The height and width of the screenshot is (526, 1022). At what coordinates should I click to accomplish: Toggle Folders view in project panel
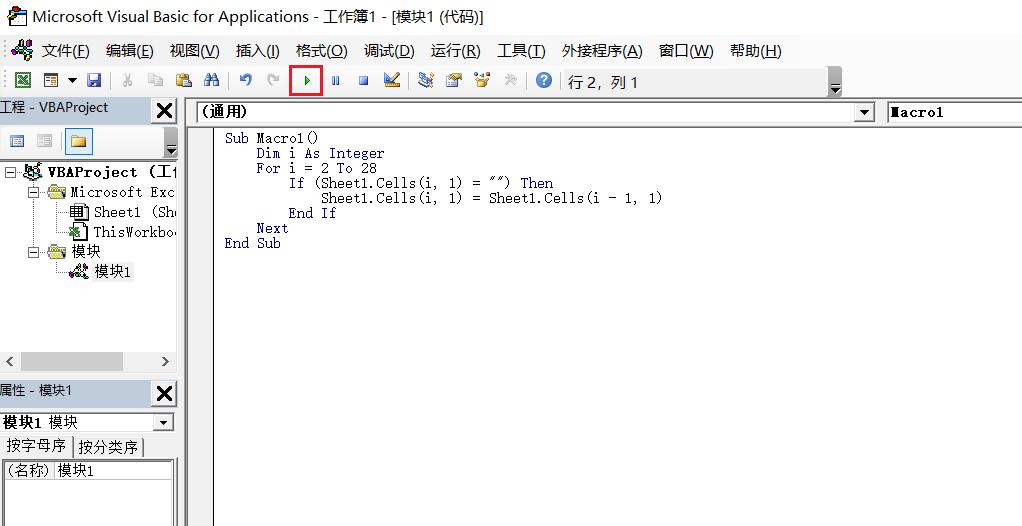click(79, 141)
